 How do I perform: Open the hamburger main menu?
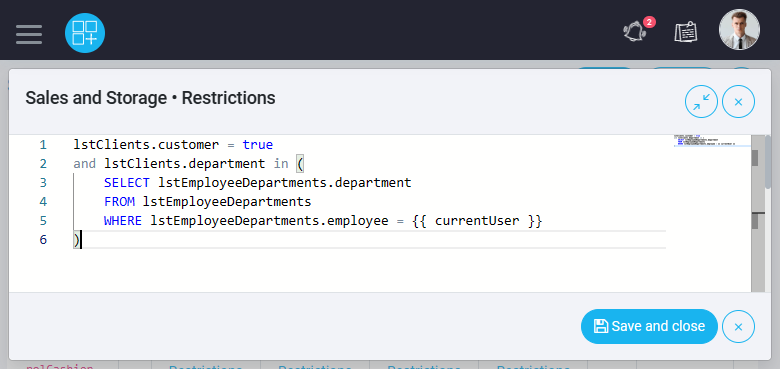coord(29,34)
